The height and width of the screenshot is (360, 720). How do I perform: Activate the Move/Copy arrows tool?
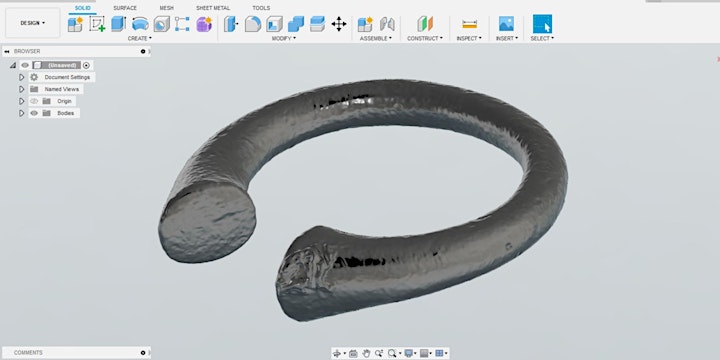pyautogui.click(x=339, y=24)
